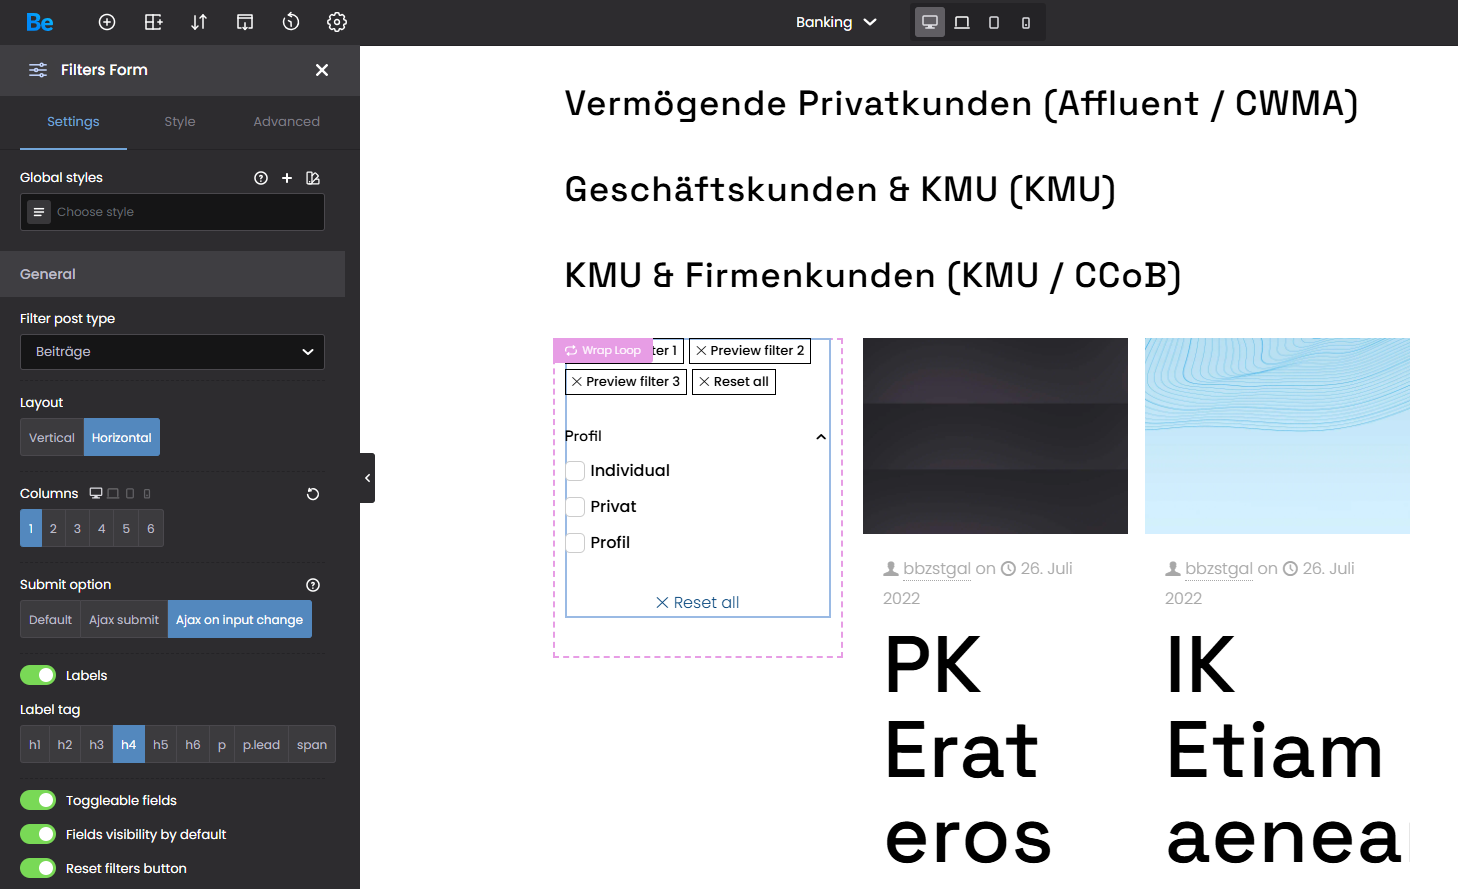Reset the Columns setting icon
Screen dimensions: 1458x889
click(313, 494)
